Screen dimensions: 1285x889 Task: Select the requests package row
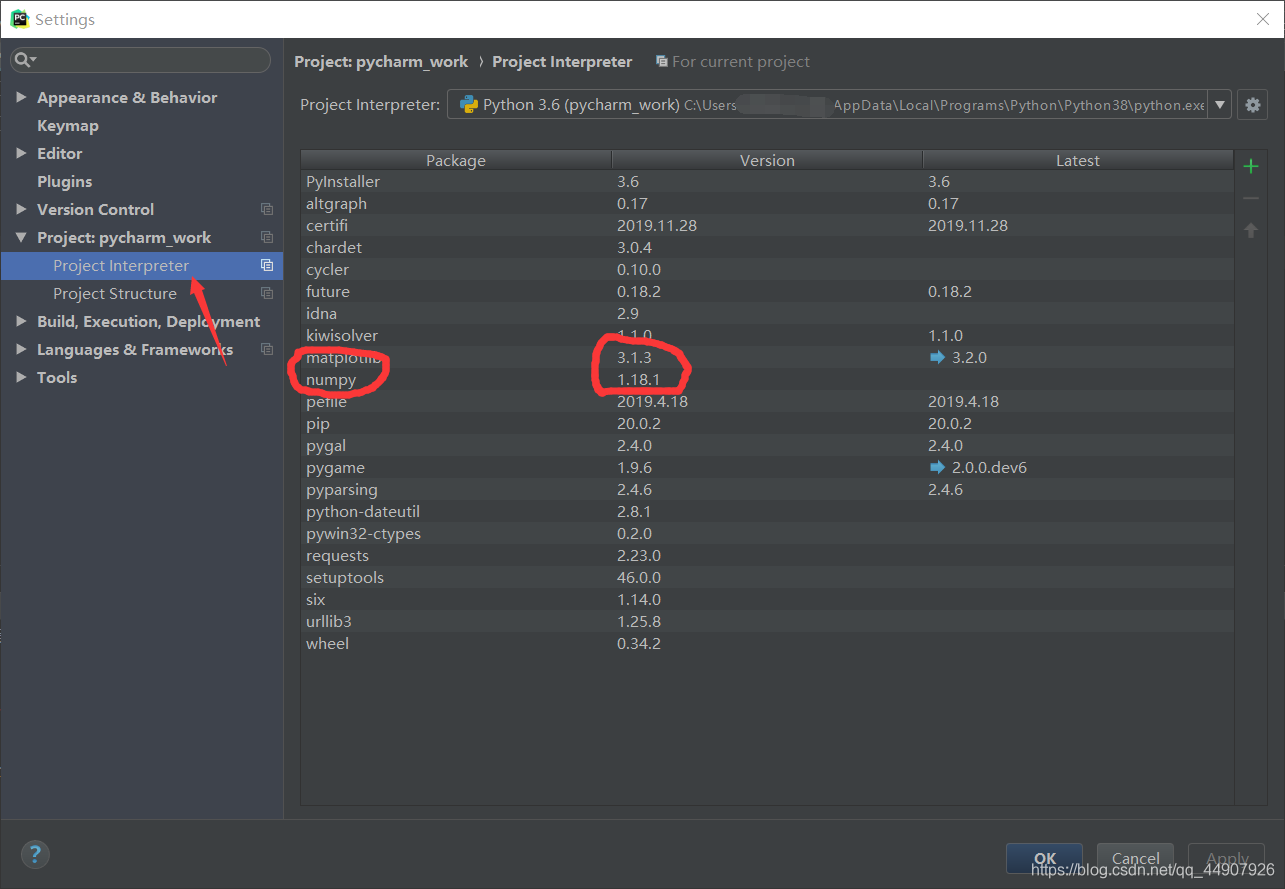[767, 555]
